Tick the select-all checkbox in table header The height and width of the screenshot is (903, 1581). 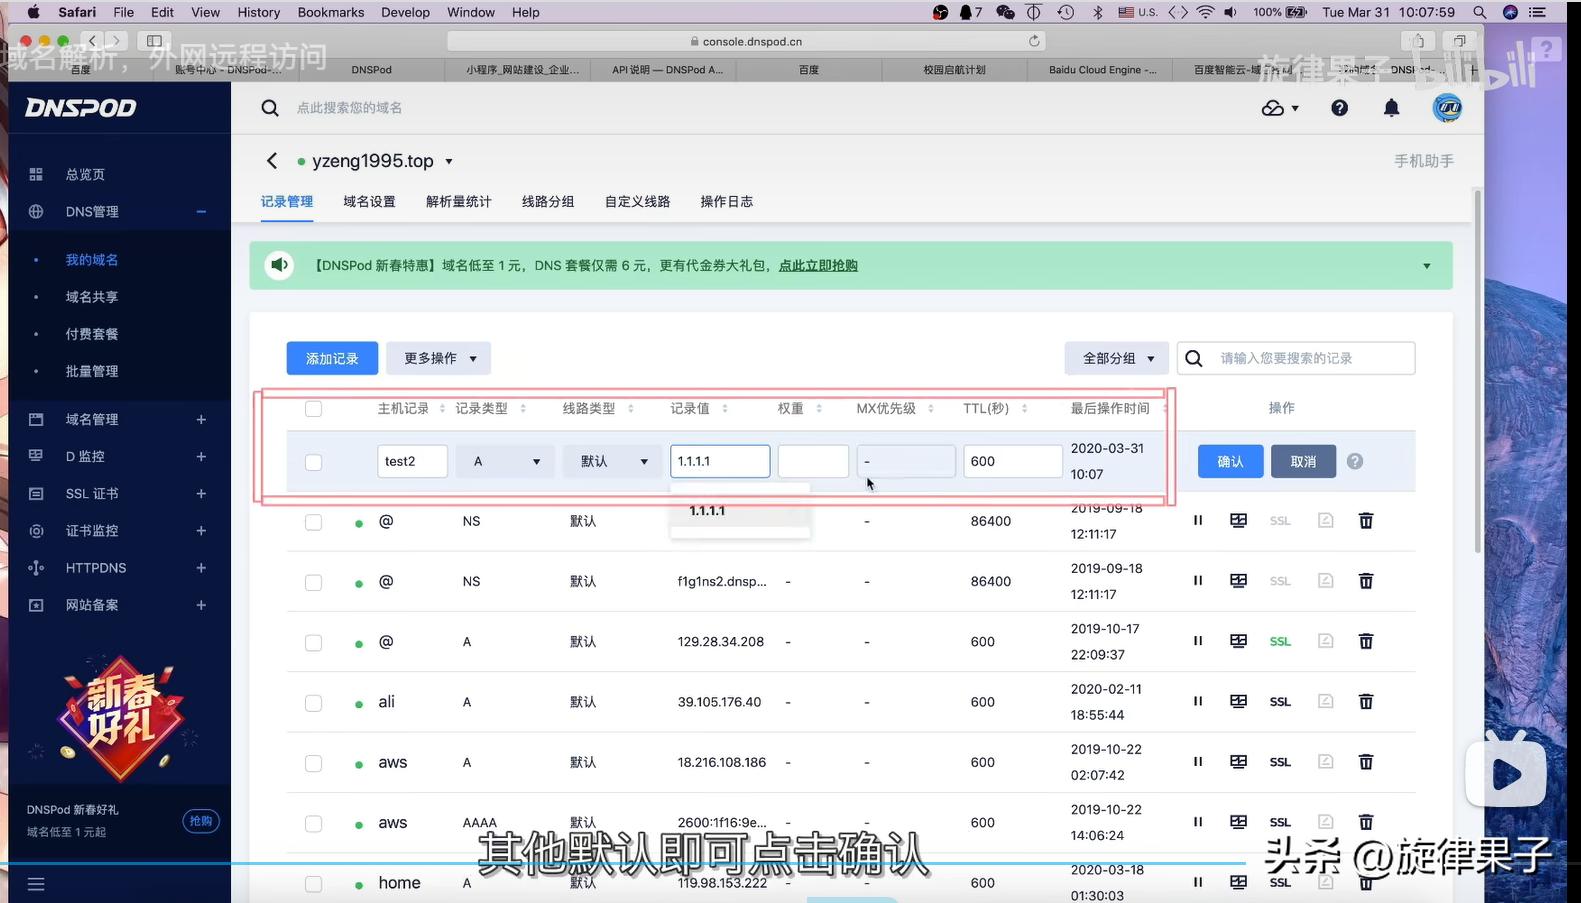click(x=313, y=409)
